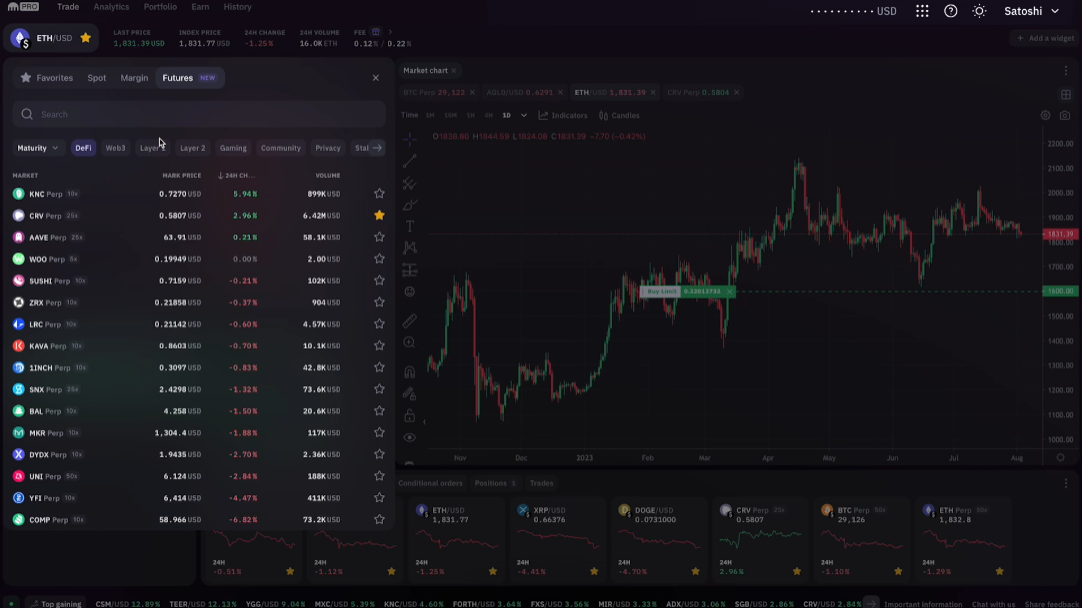Select the Layer 2 category filter

[x=193, y=148]
